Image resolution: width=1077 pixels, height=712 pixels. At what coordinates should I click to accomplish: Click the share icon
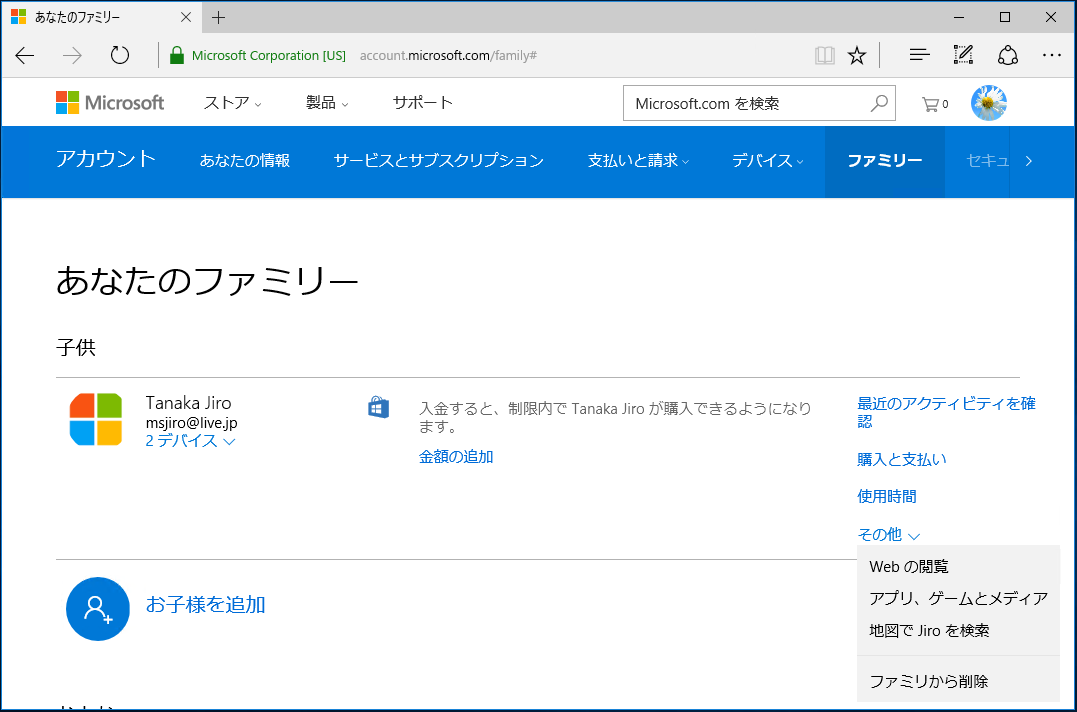tap(1008, 55)
